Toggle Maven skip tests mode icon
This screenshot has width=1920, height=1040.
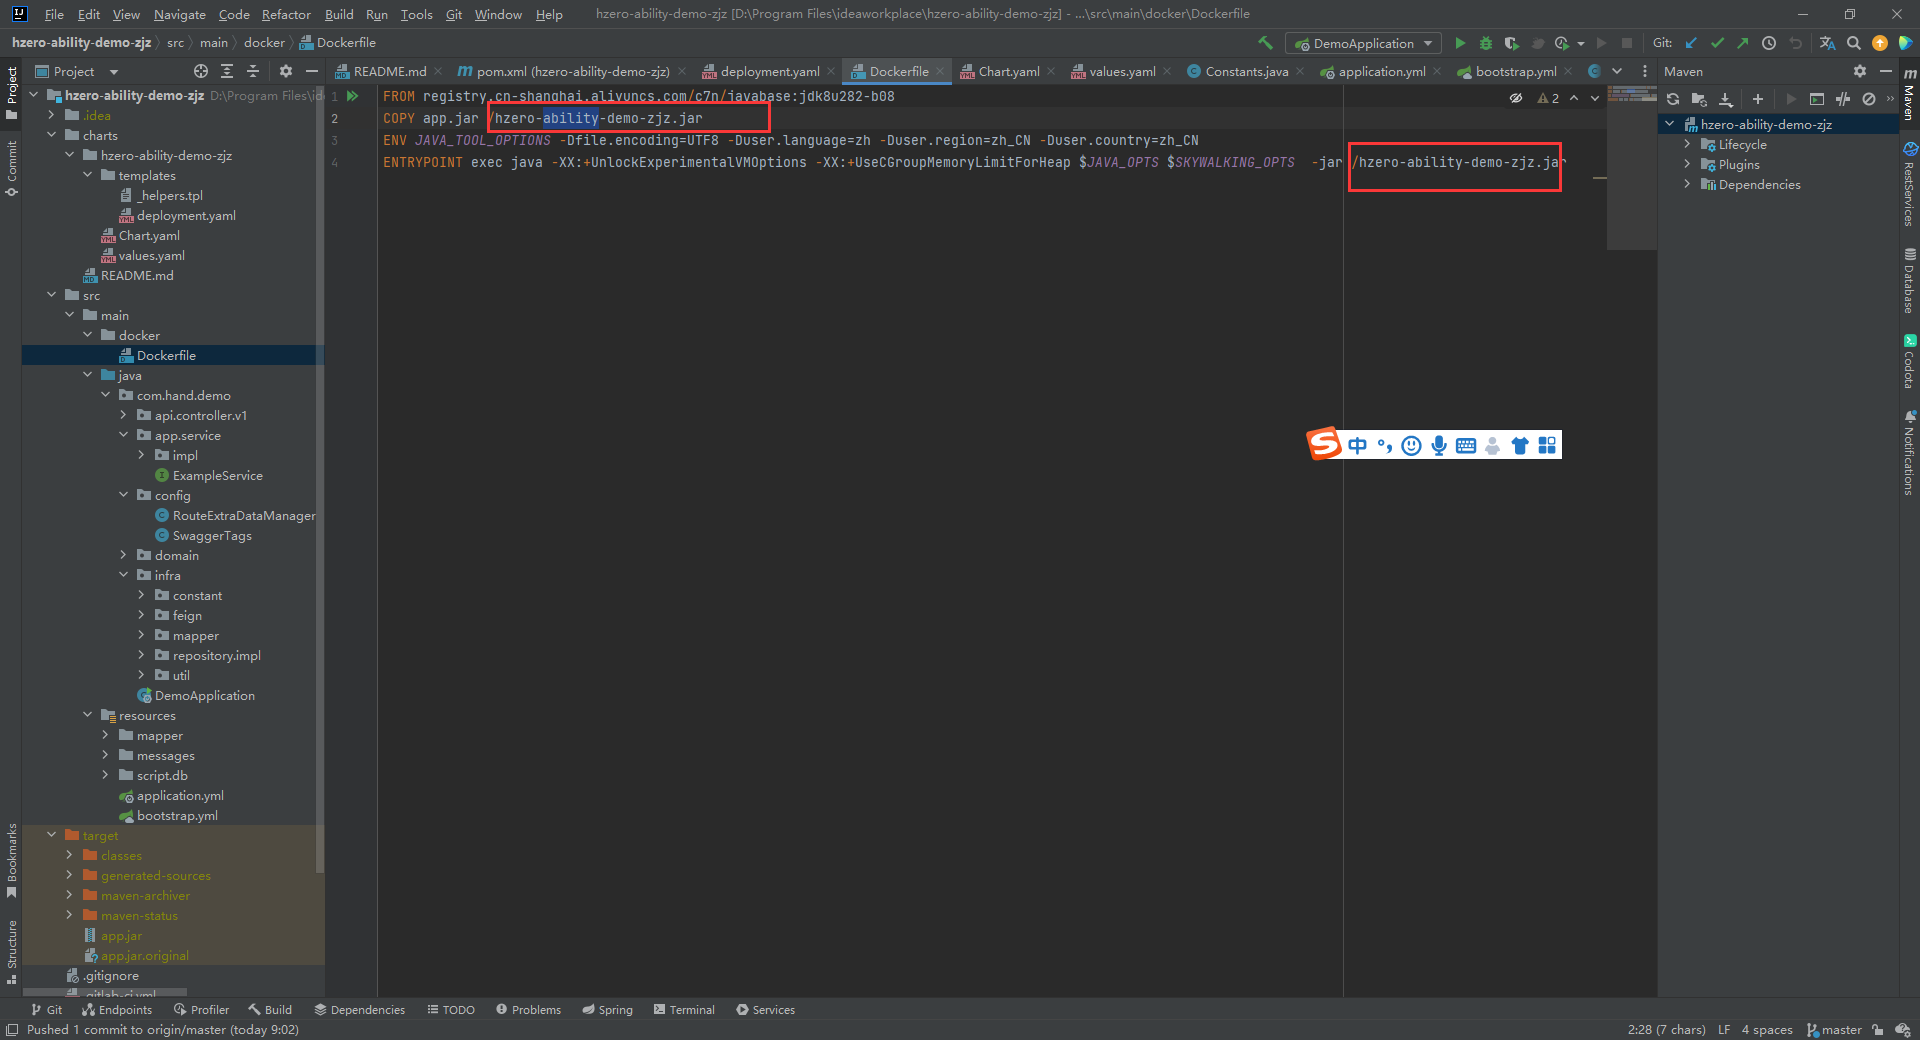pos(1868,99)
